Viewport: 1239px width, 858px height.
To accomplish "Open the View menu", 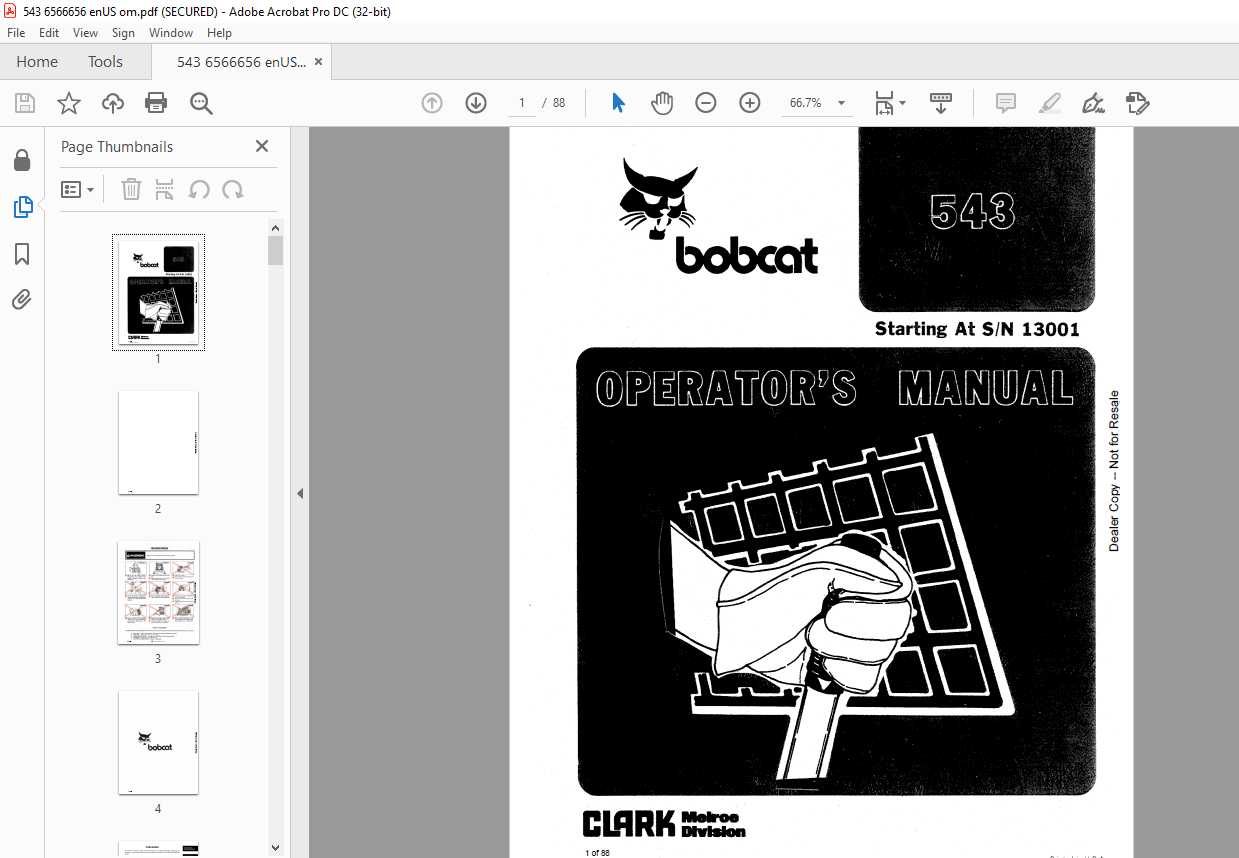I will (x=85, y=32).
